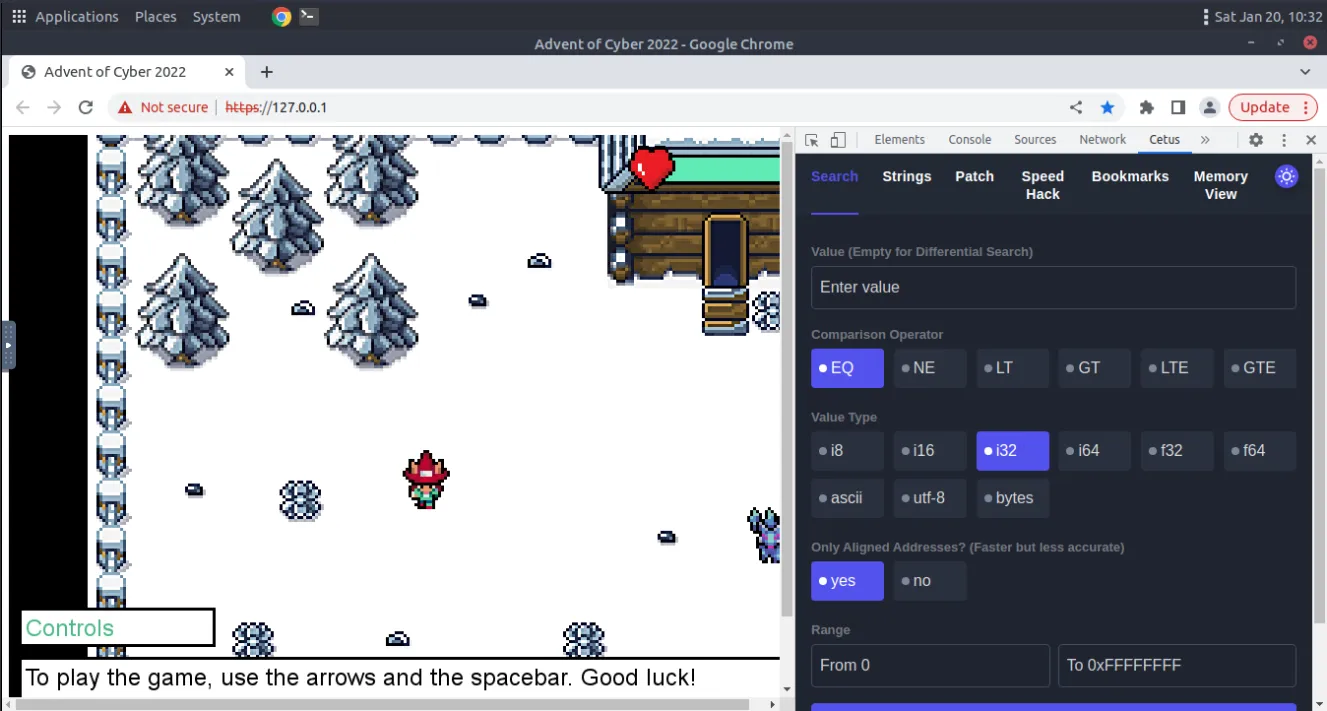Open the Chrome profile avatar

[x=1210, y=107]
